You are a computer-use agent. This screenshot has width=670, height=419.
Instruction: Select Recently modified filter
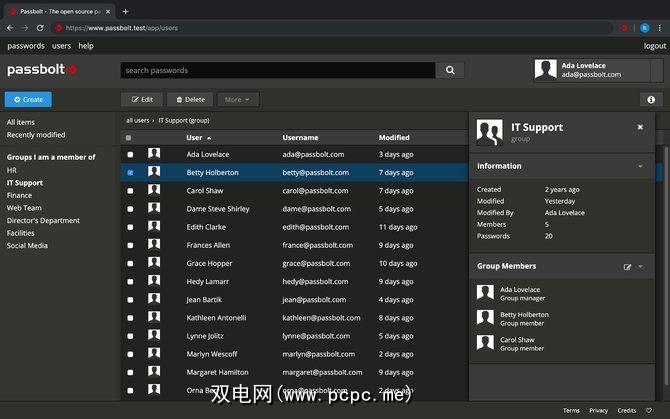[36, 135]
